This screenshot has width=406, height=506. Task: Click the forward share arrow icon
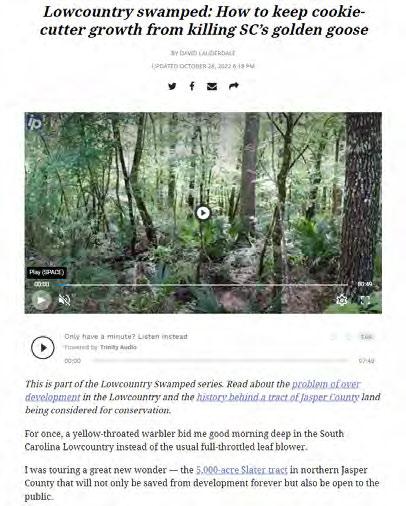pyautogui.click(x=234, y=86)
